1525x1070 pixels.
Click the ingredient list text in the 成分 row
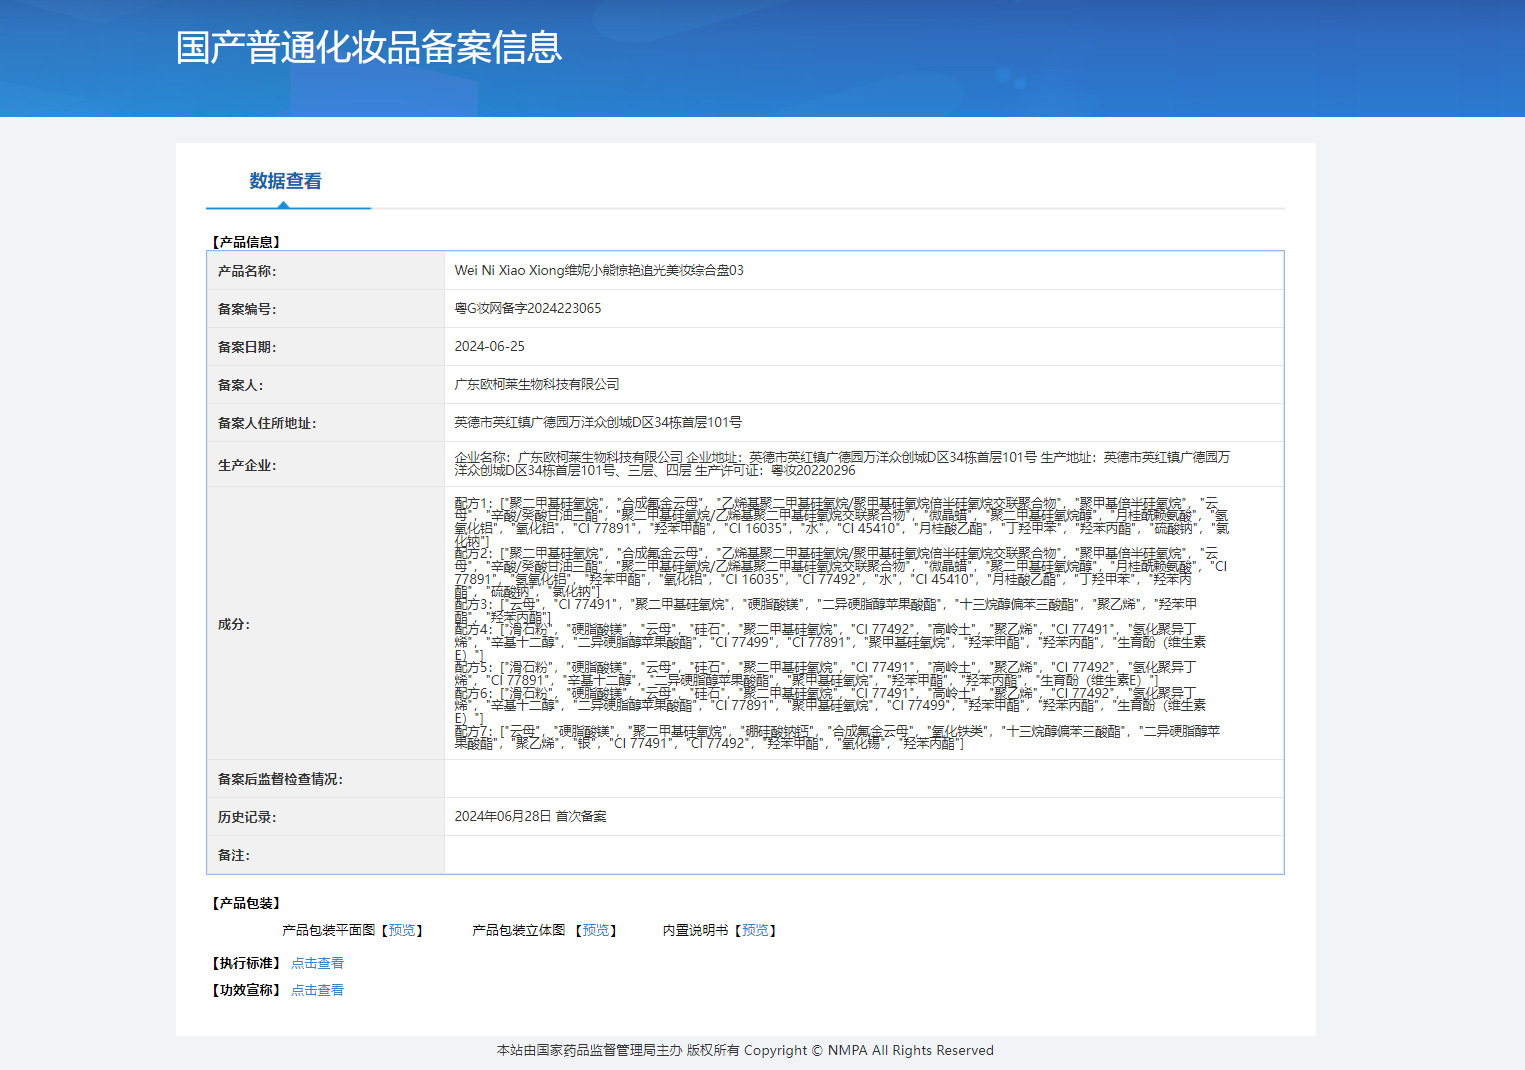click(842, 623)
